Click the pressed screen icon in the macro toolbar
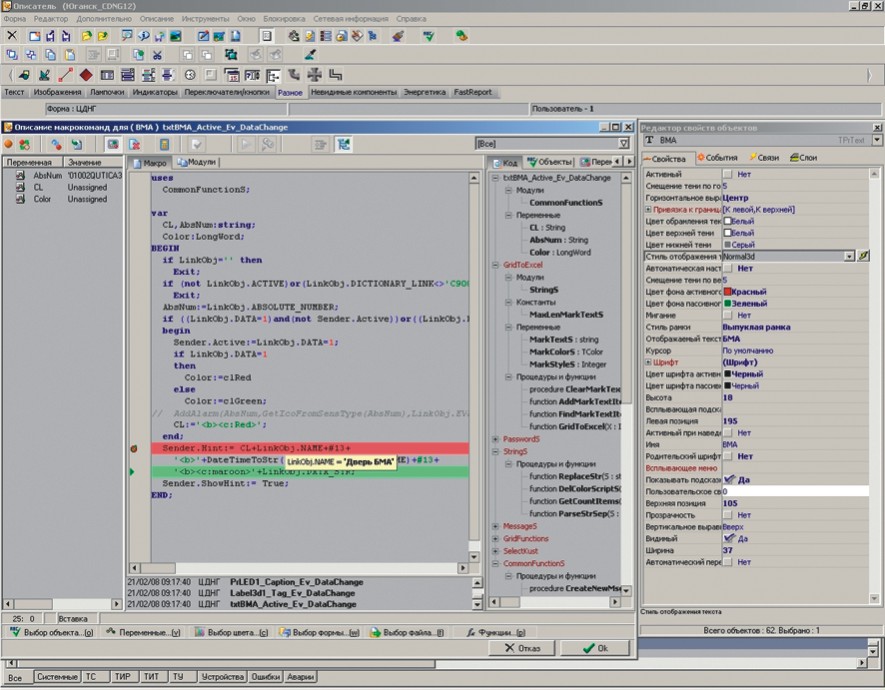 pyautogui.click(x=113, y=144)
